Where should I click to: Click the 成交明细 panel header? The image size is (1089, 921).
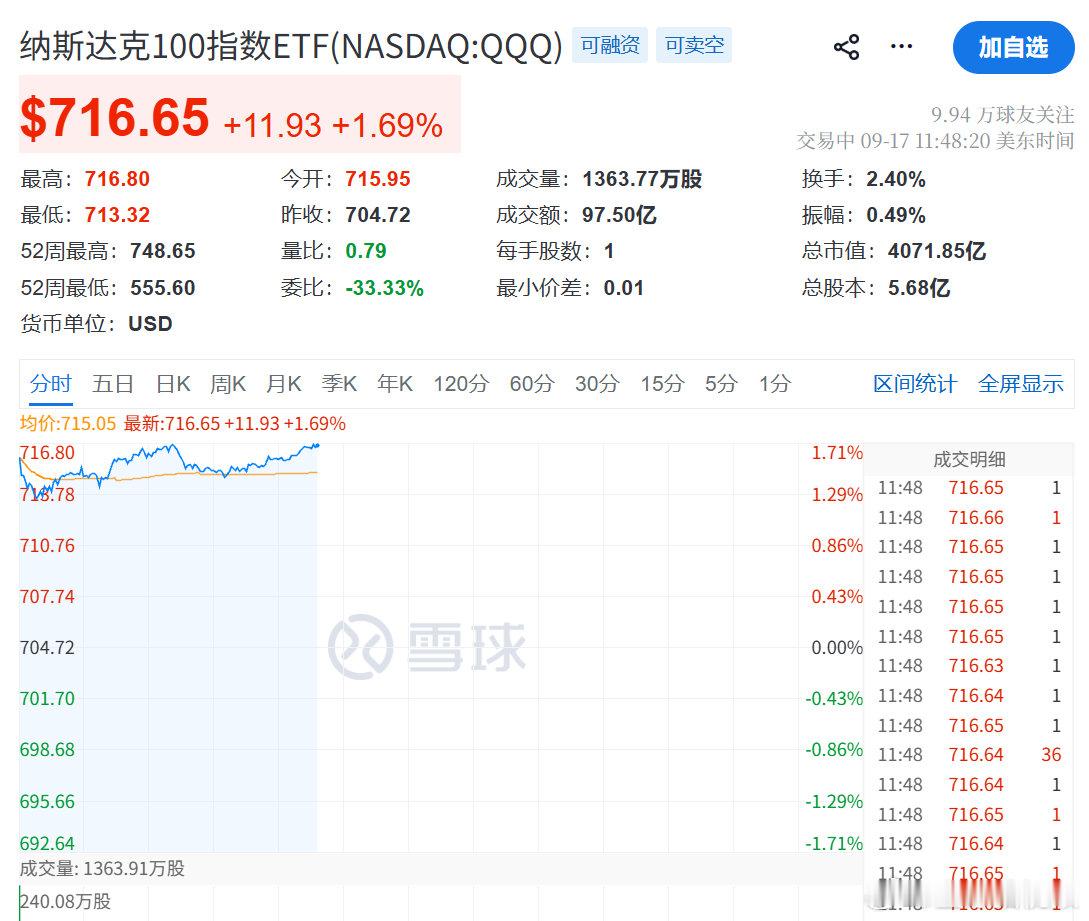[969, 459]
